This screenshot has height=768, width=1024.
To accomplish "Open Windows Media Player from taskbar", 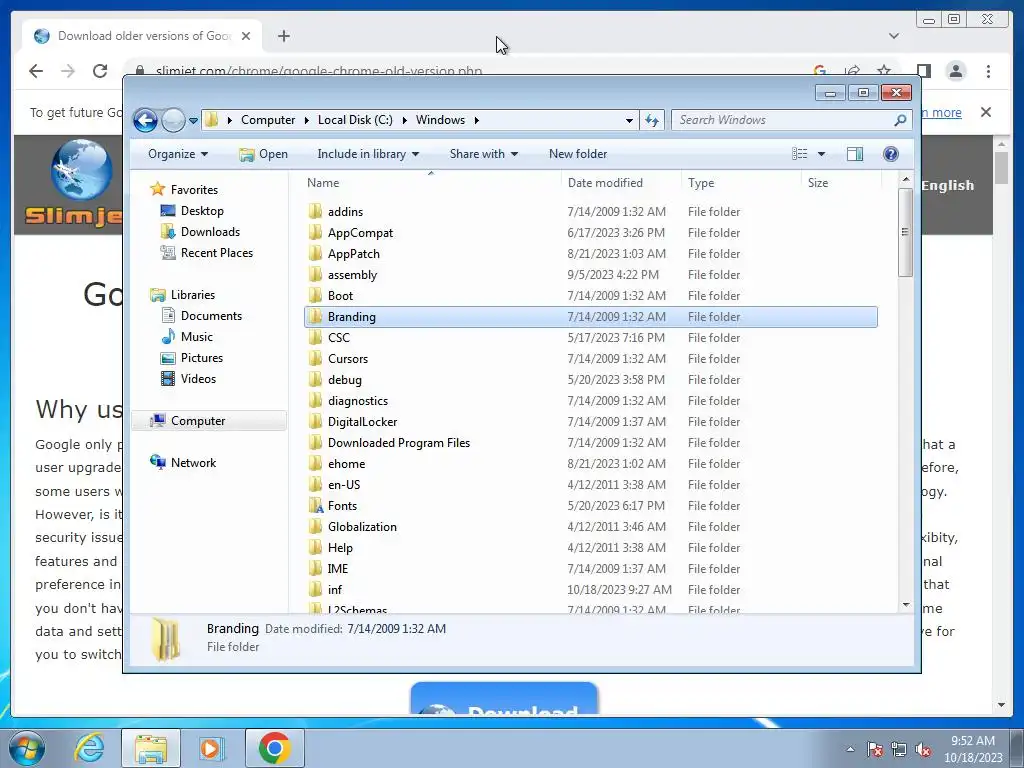I will [x=211, y=748].
